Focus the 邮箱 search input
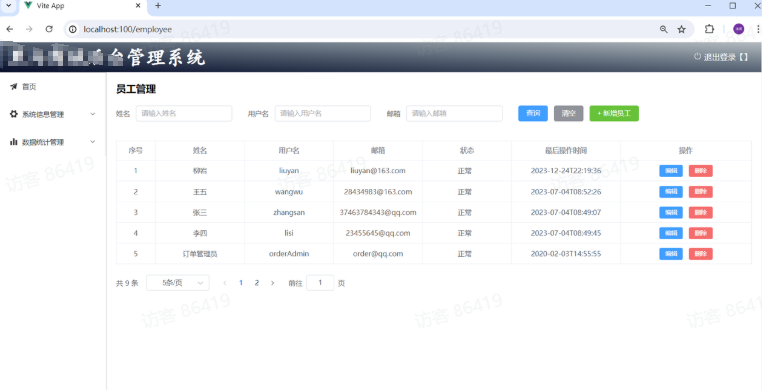 pyautogui.click(x=454, y=113)
